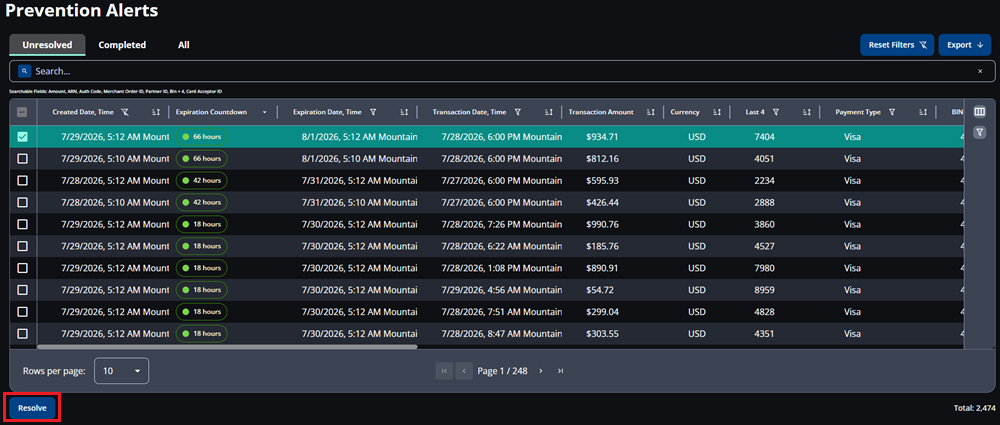
Task: Check the row with amount $185.76
Action: 22,246
